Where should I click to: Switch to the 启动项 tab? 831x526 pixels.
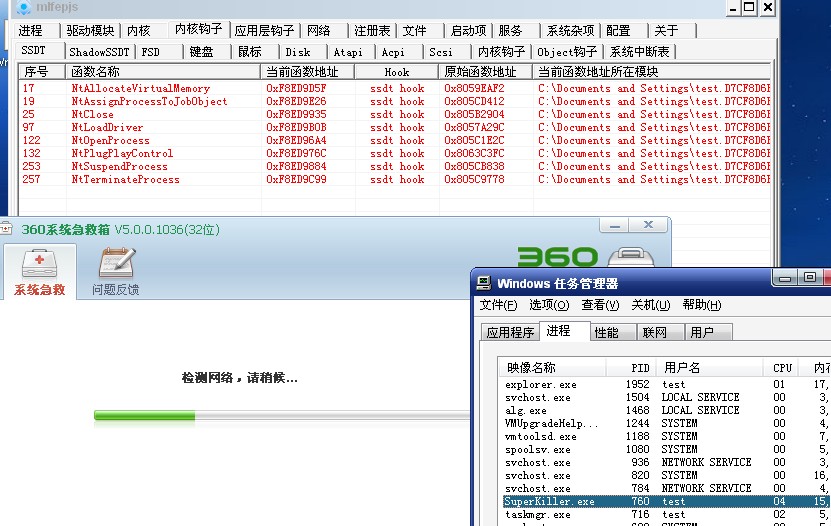468,31
